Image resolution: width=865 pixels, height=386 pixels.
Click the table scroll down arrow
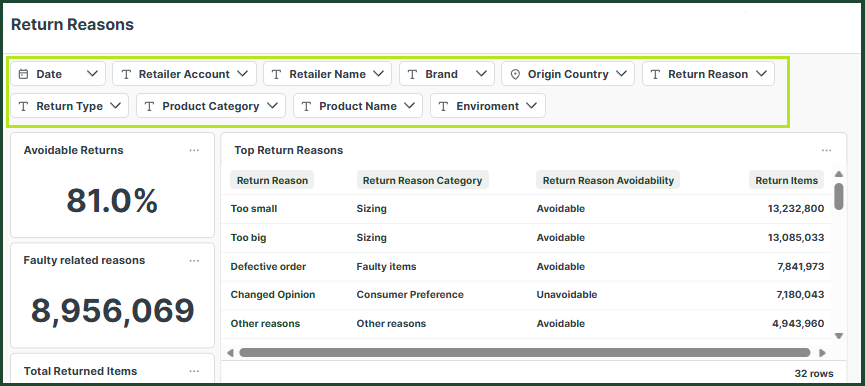839,336
